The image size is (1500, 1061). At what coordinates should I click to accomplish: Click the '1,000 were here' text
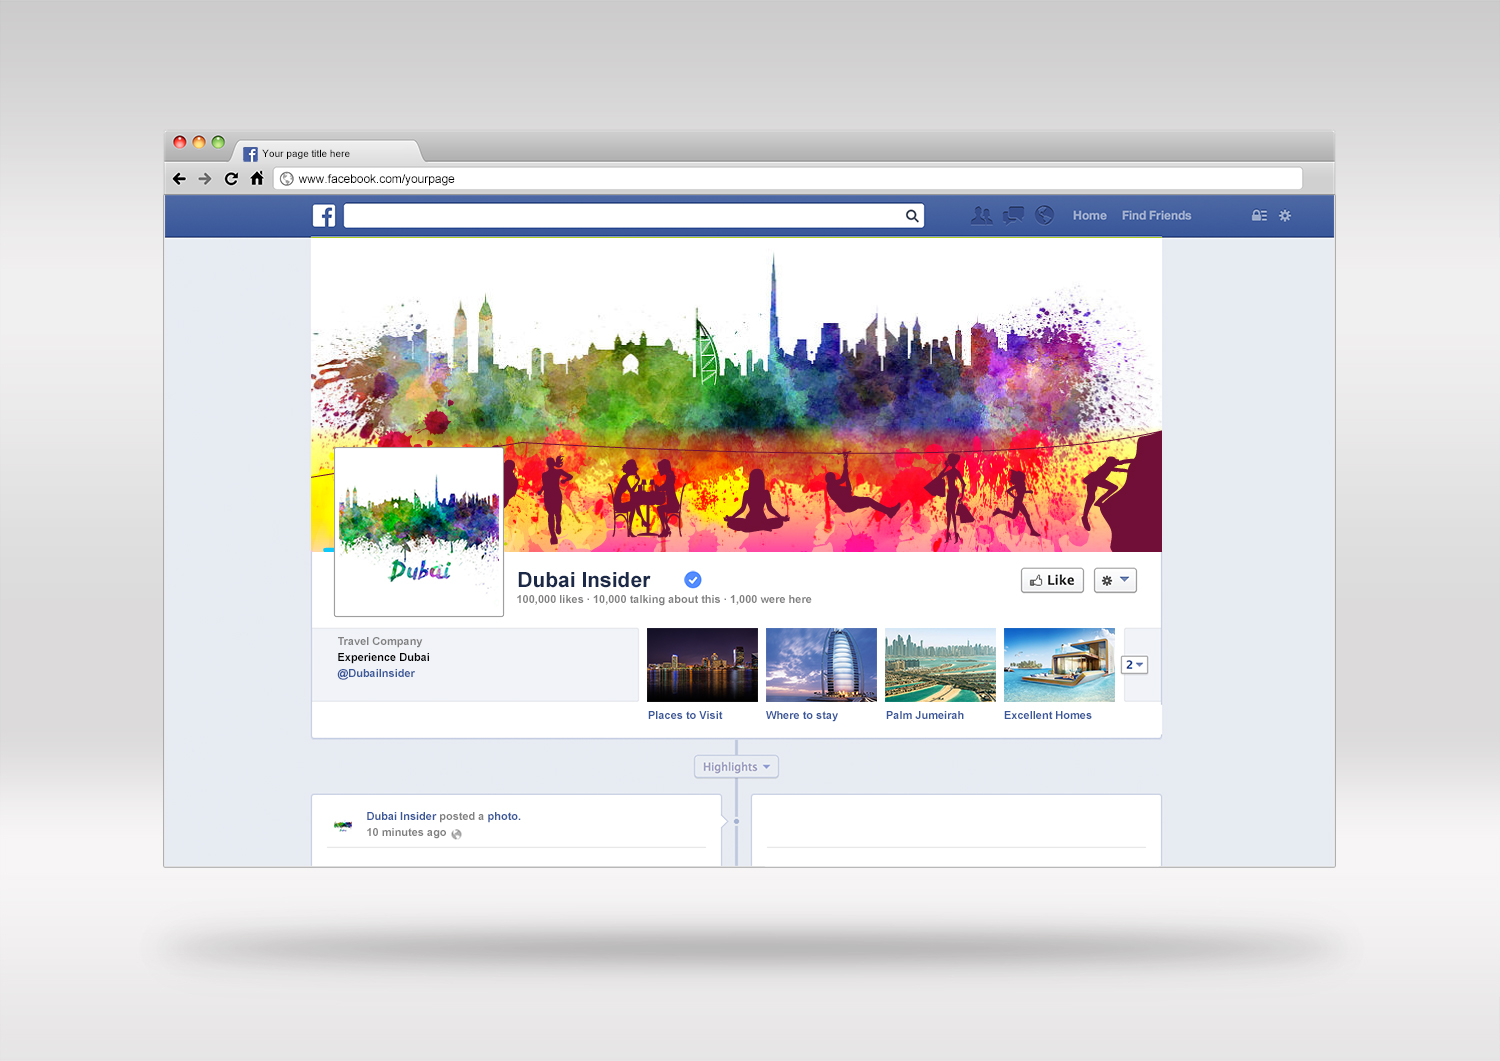coord(771,600)
